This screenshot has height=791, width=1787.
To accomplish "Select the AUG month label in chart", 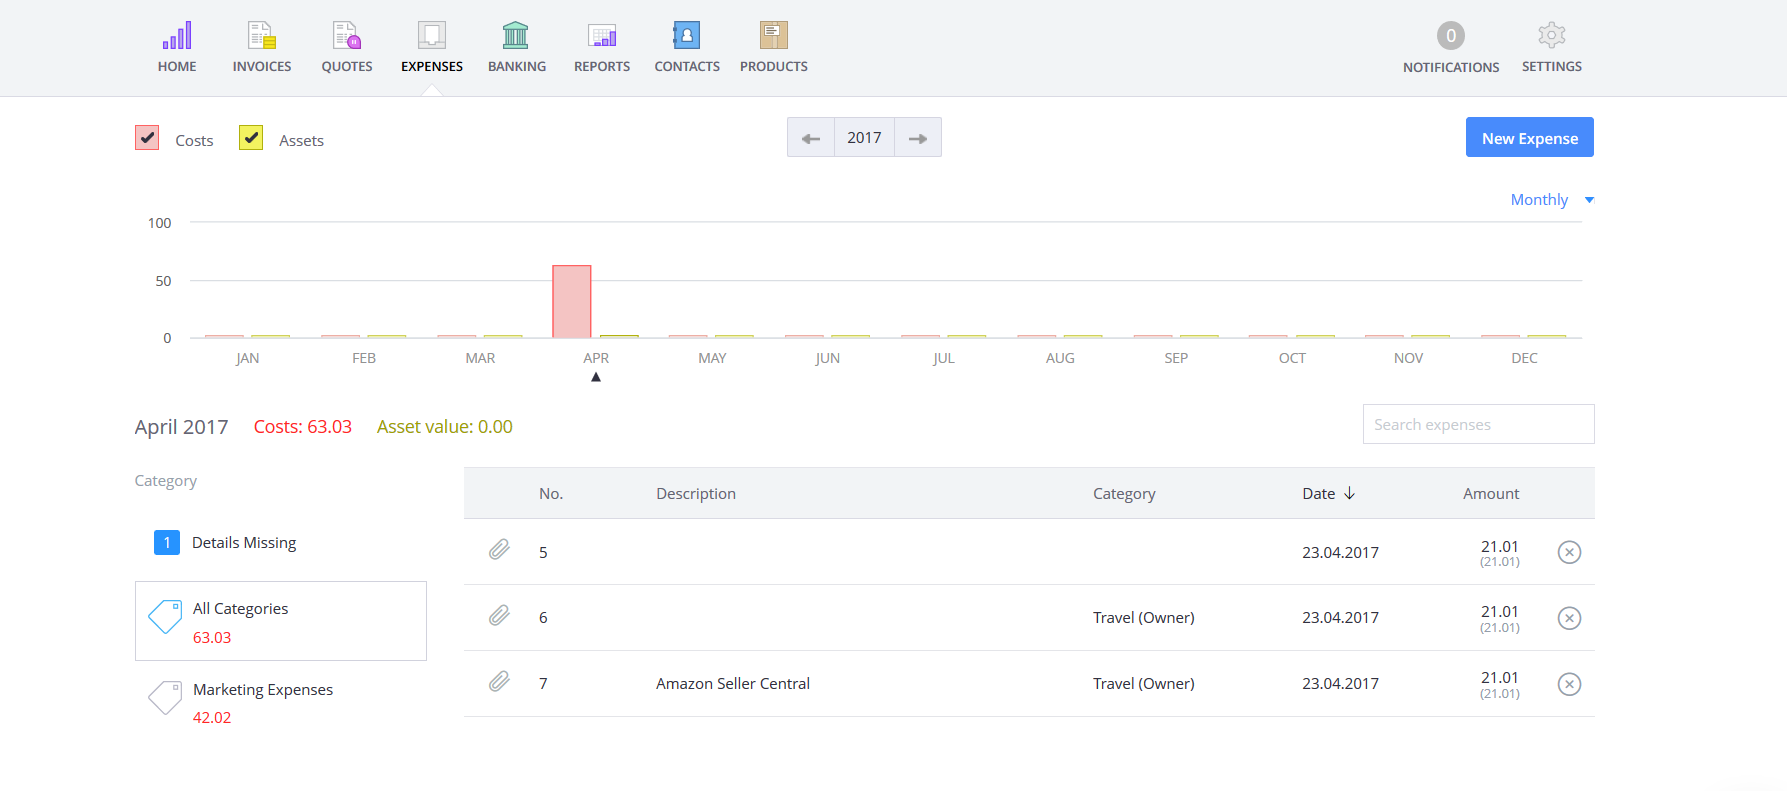I will pos(1060,358).
